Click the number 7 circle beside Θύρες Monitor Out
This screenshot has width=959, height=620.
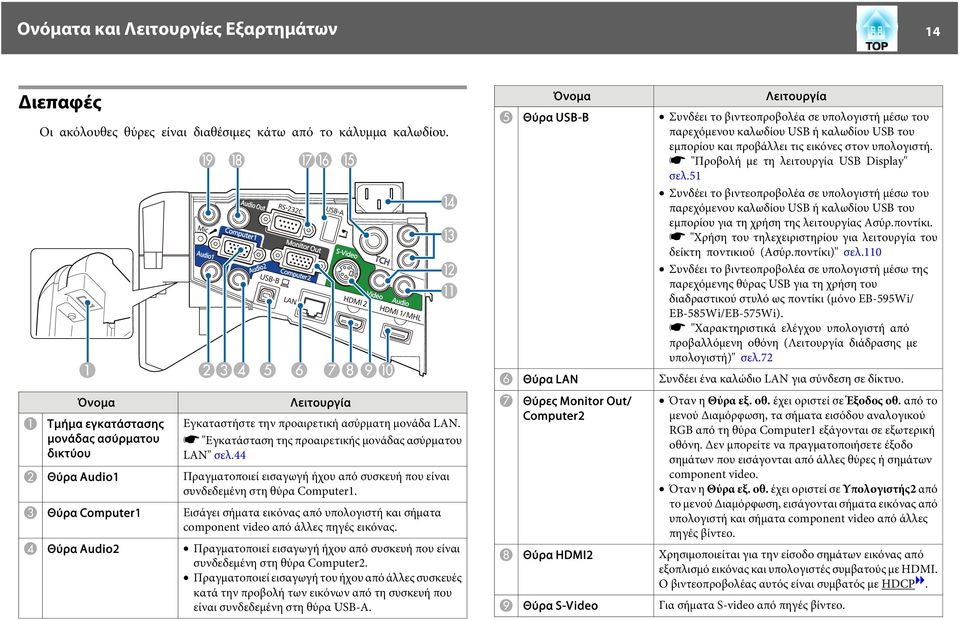(506, 401)
